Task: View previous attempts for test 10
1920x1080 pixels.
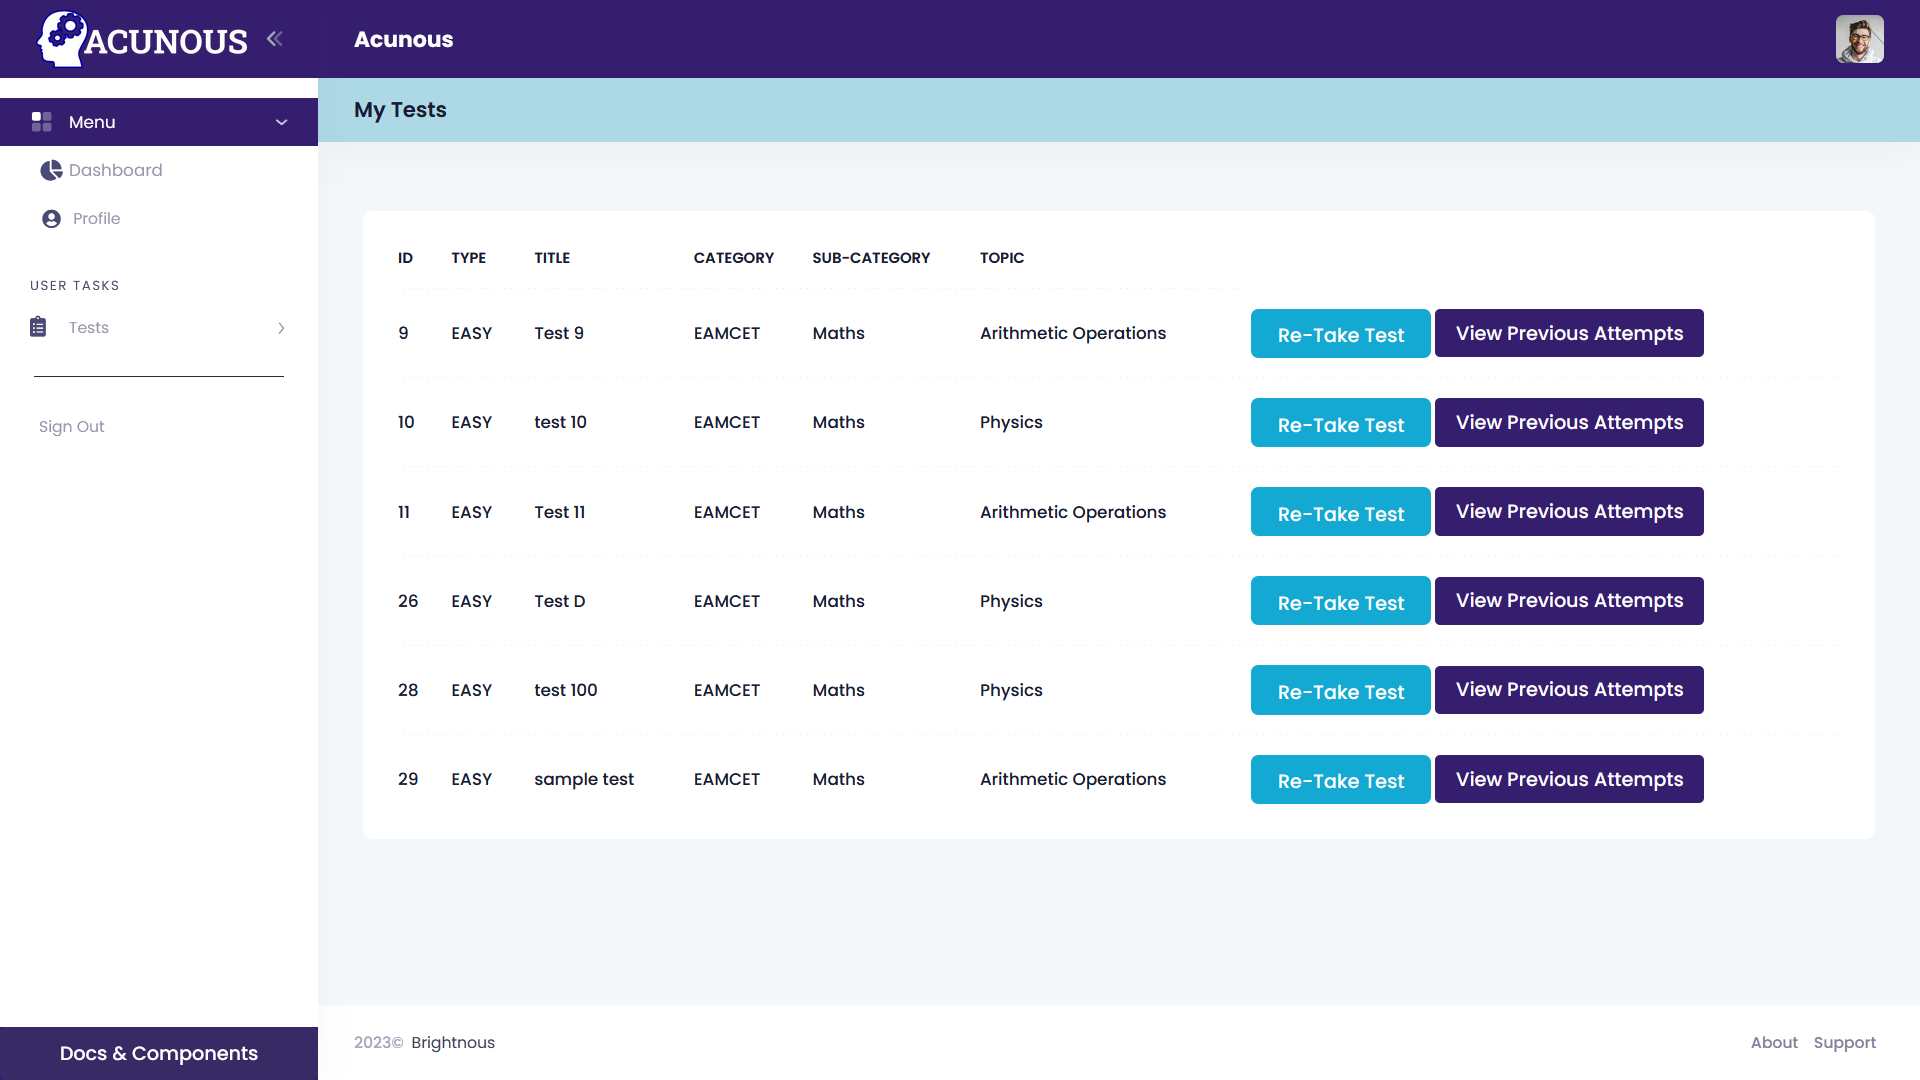Action: (x=1568, y=422)
